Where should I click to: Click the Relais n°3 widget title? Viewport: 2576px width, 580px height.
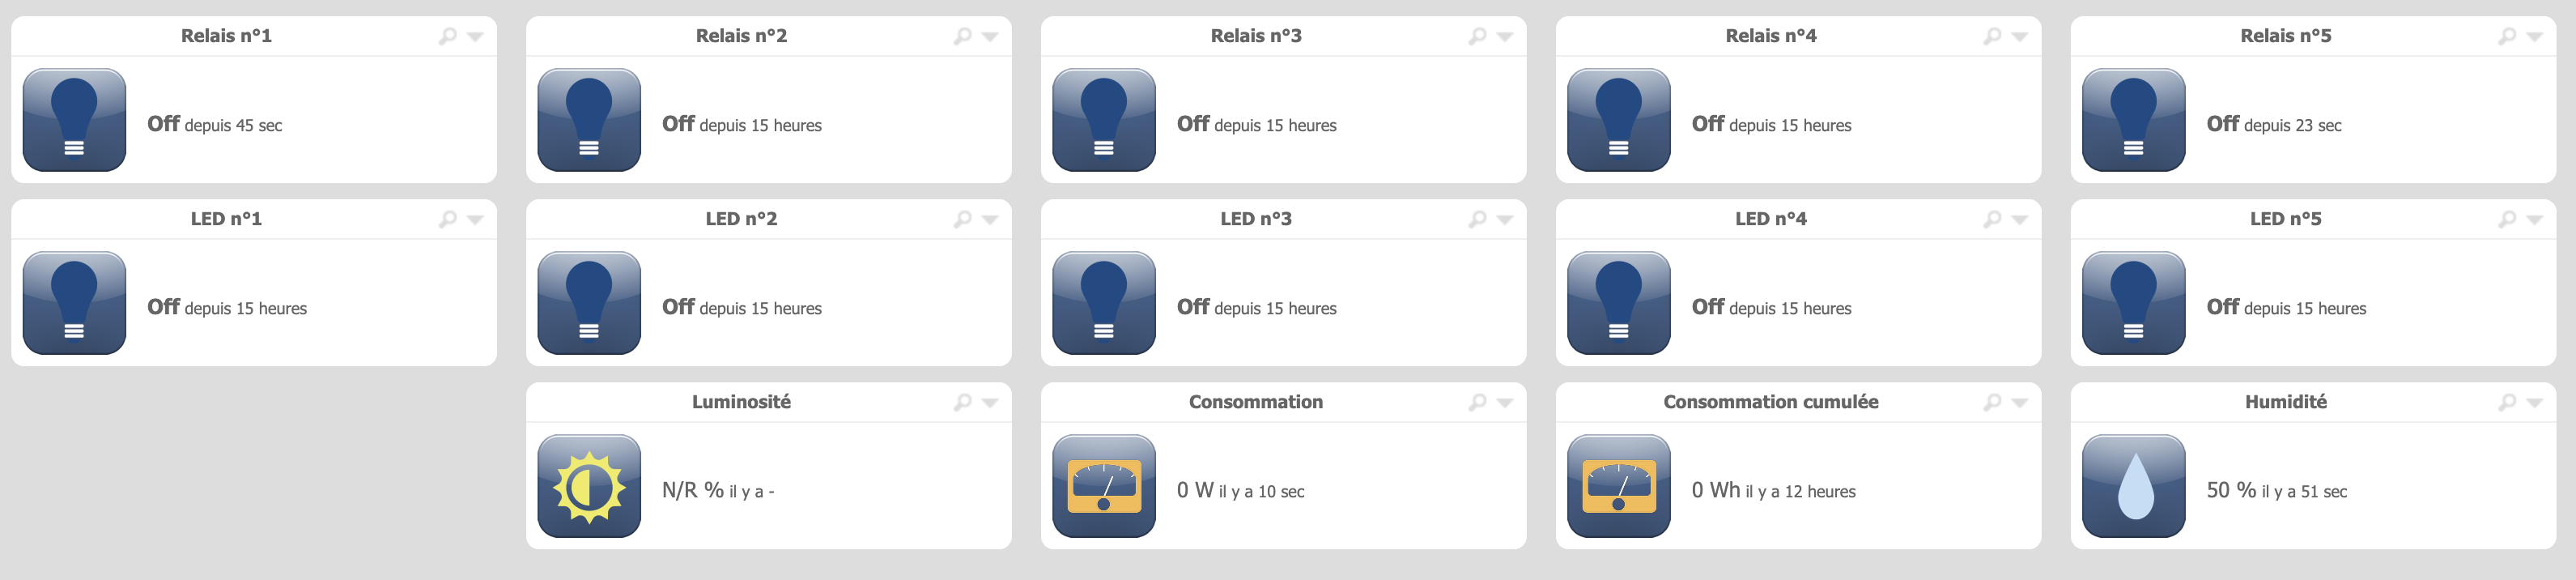coord(1256,36)
